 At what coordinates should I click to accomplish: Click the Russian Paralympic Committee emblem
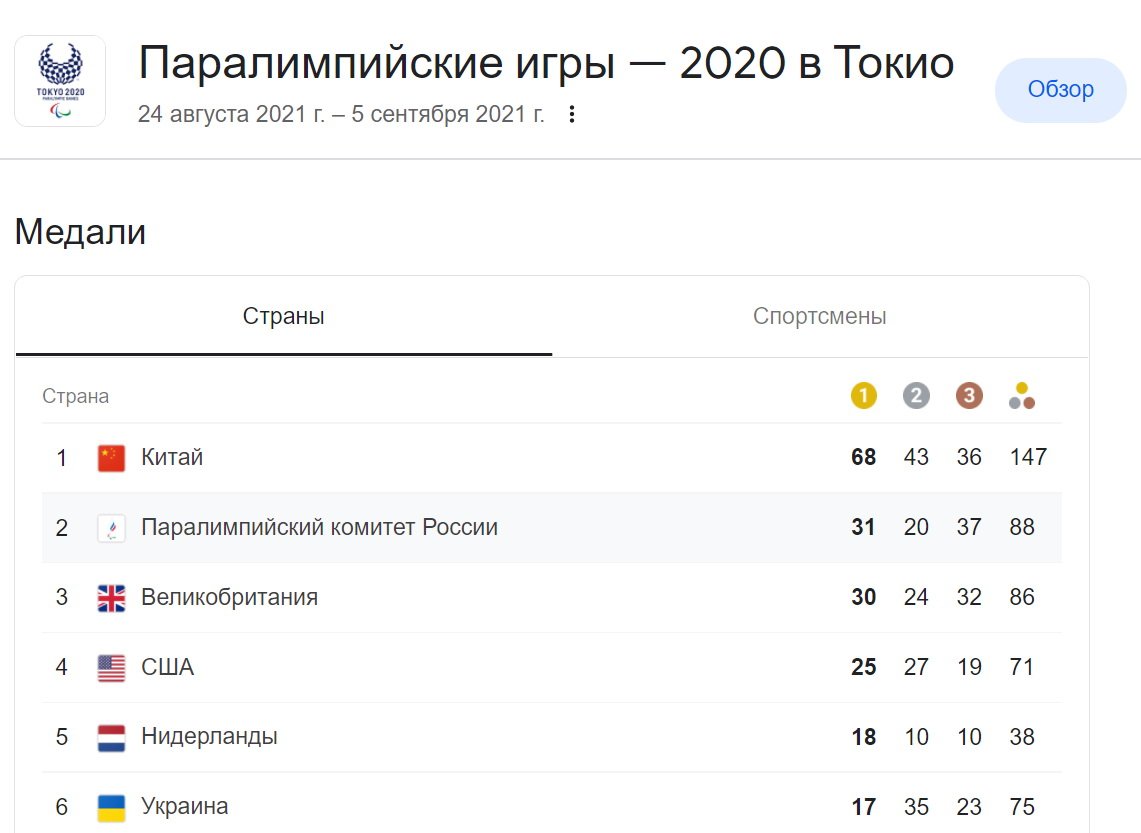tap(111, 528)
